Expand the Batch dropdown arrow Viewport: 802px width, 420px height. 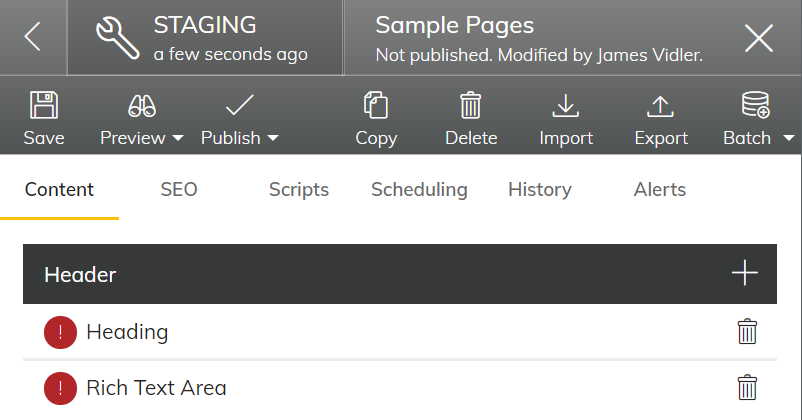coord(789,138)
